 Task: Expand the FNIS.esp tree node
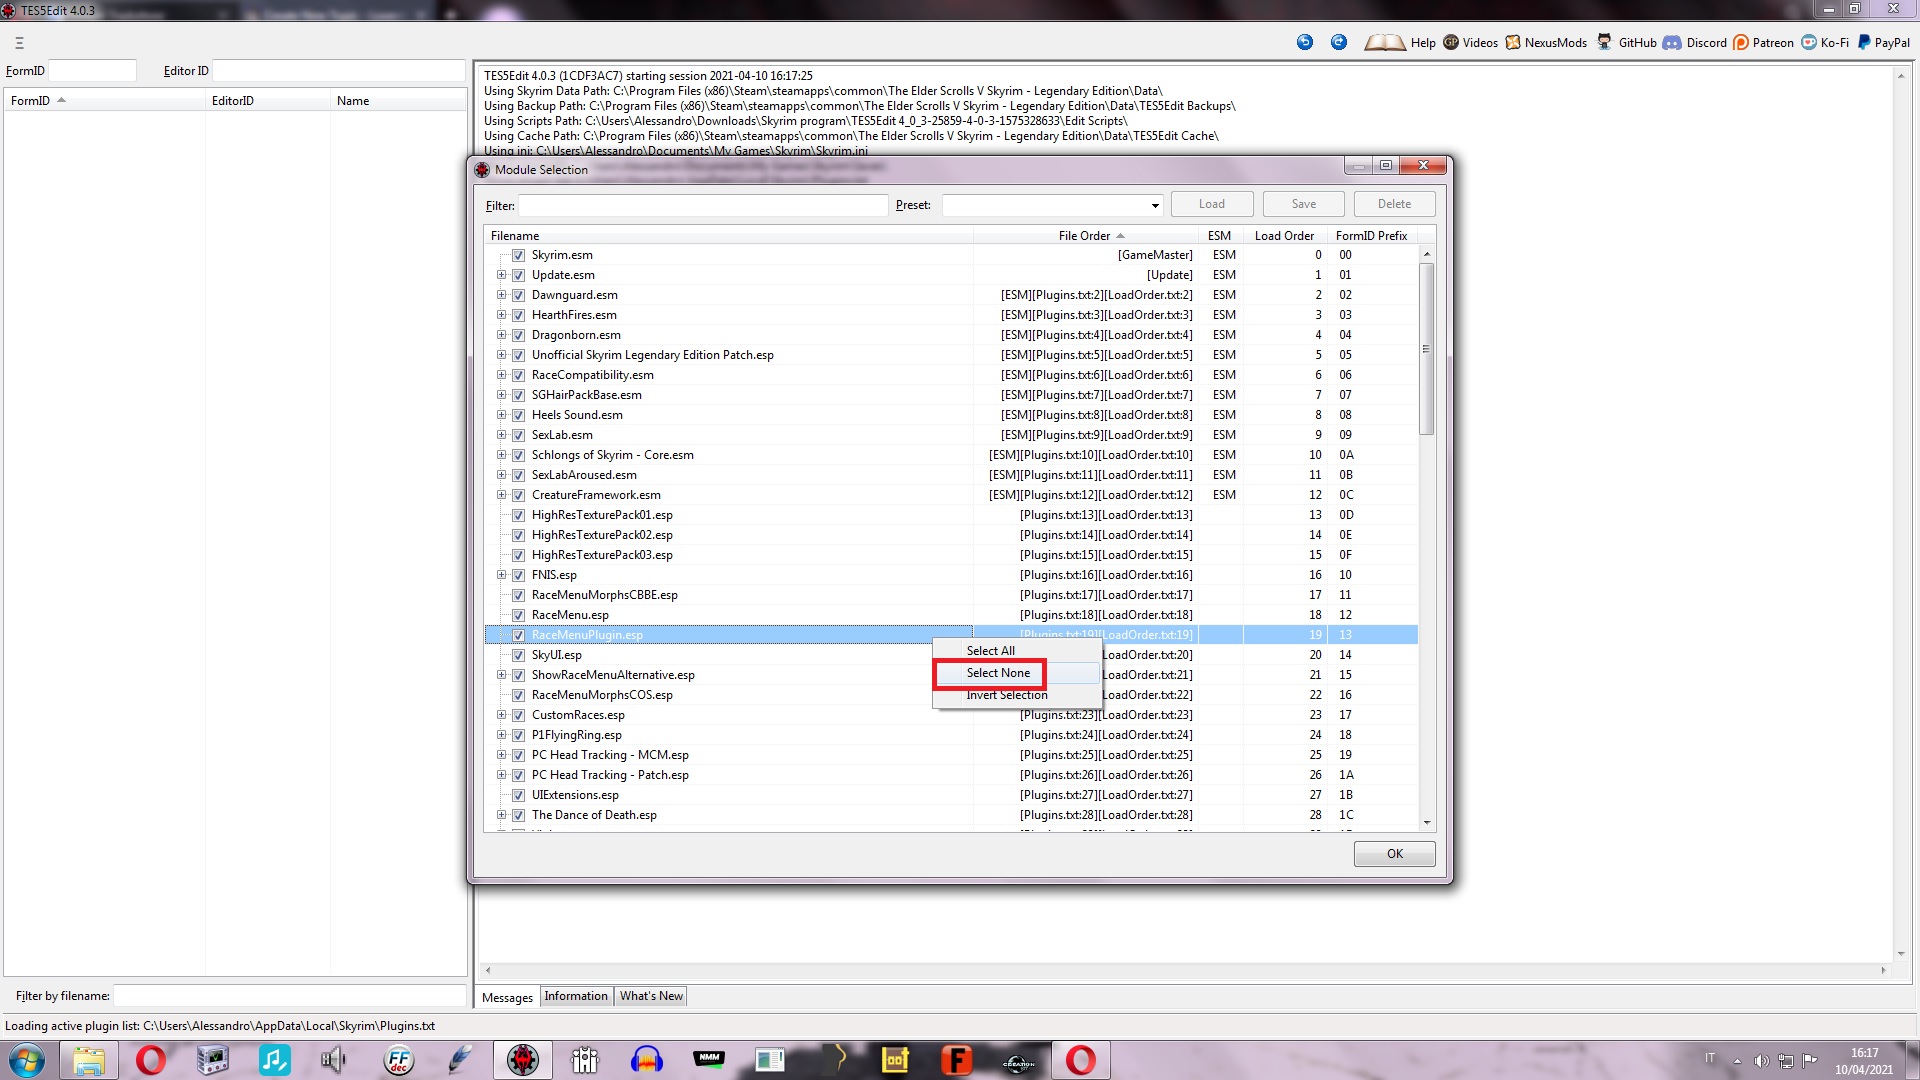tap(501, 575)
